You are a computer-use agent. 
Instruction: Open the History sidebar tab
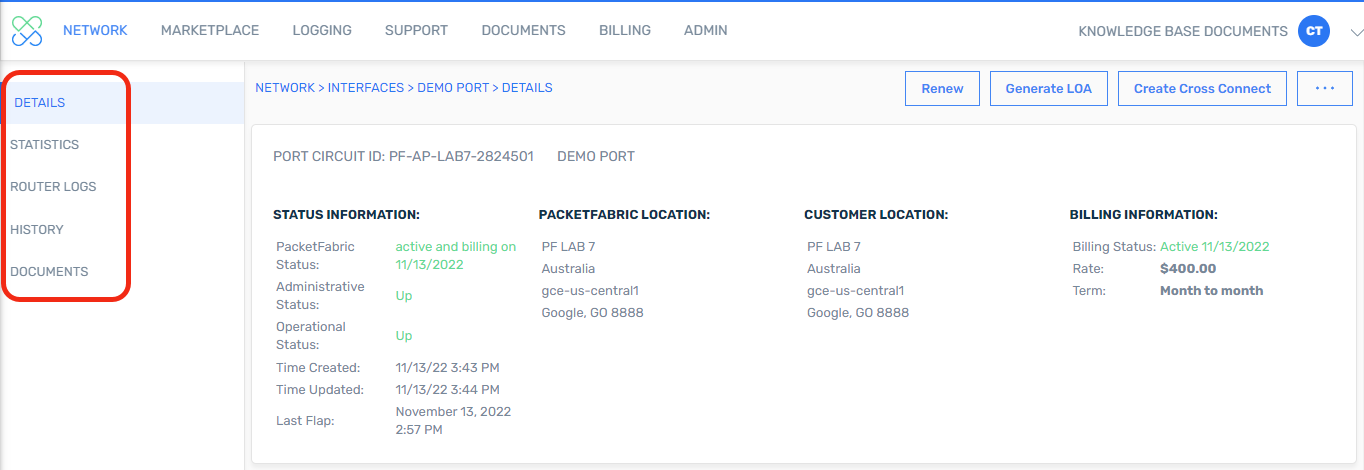pyautogui.click(x=37, y=230)
